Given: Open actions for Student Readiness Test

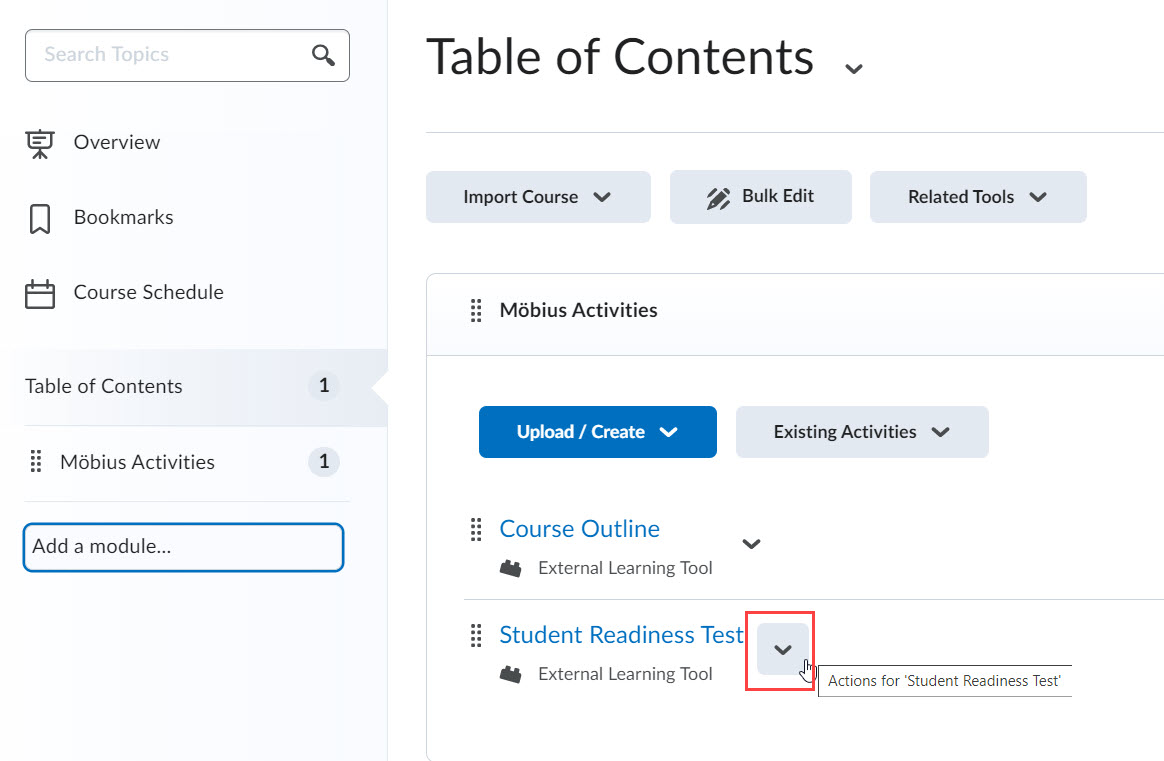Looking at the screenshot, I should (x=781, y=650).
